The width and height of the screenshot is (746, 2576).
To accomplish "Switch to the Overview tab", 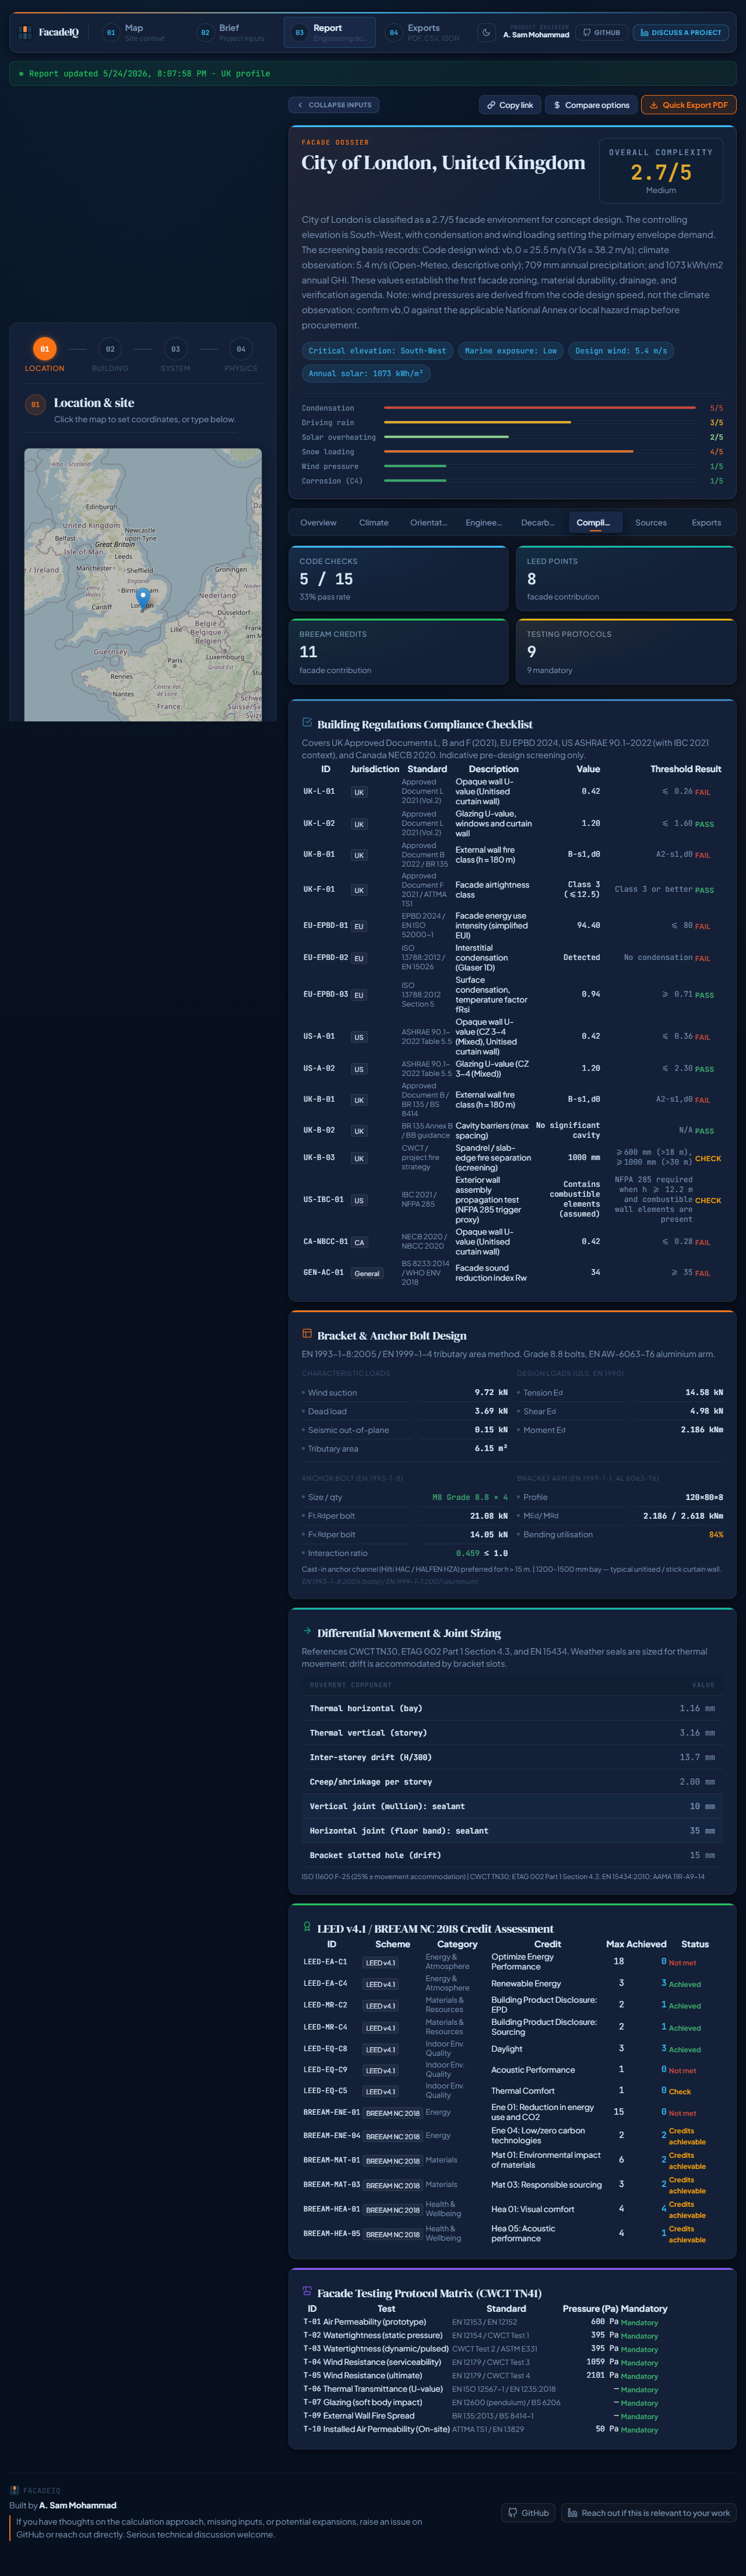I will [x=318, y=523].
